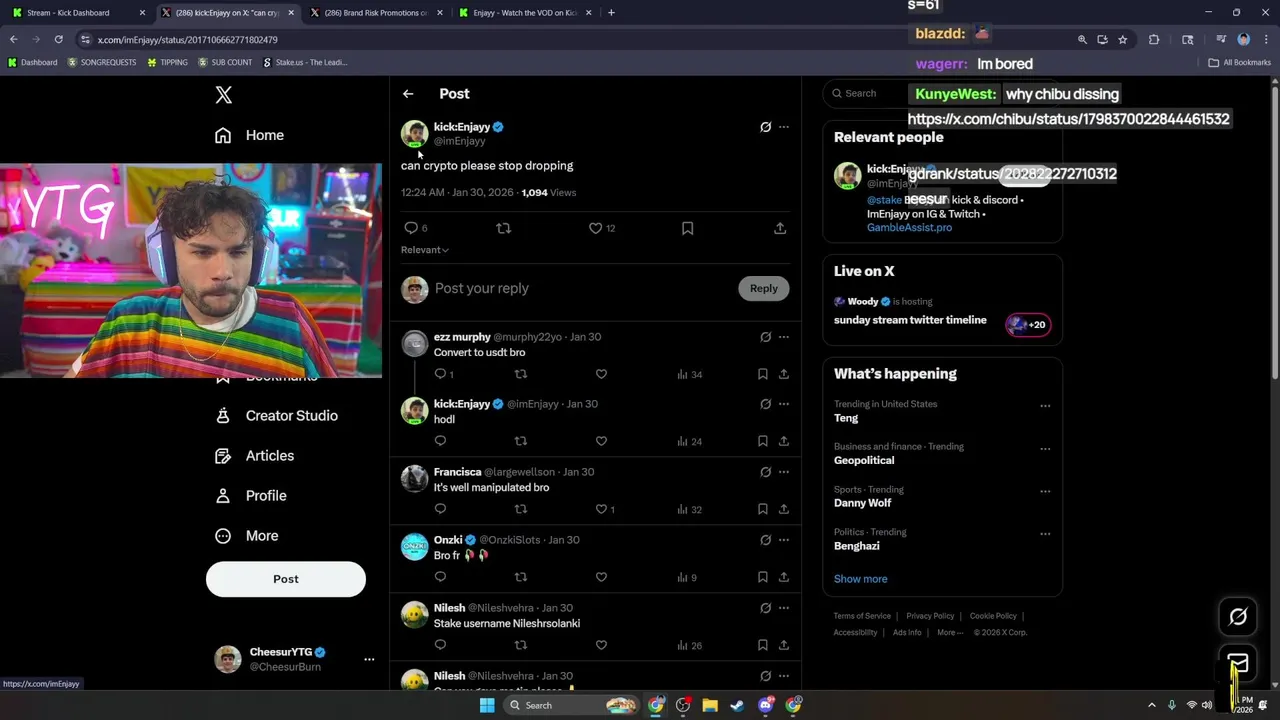Screen dimensions: 1280x720
Task: Open more options for Benghazi trend
Action: (x=1045, y=534)
